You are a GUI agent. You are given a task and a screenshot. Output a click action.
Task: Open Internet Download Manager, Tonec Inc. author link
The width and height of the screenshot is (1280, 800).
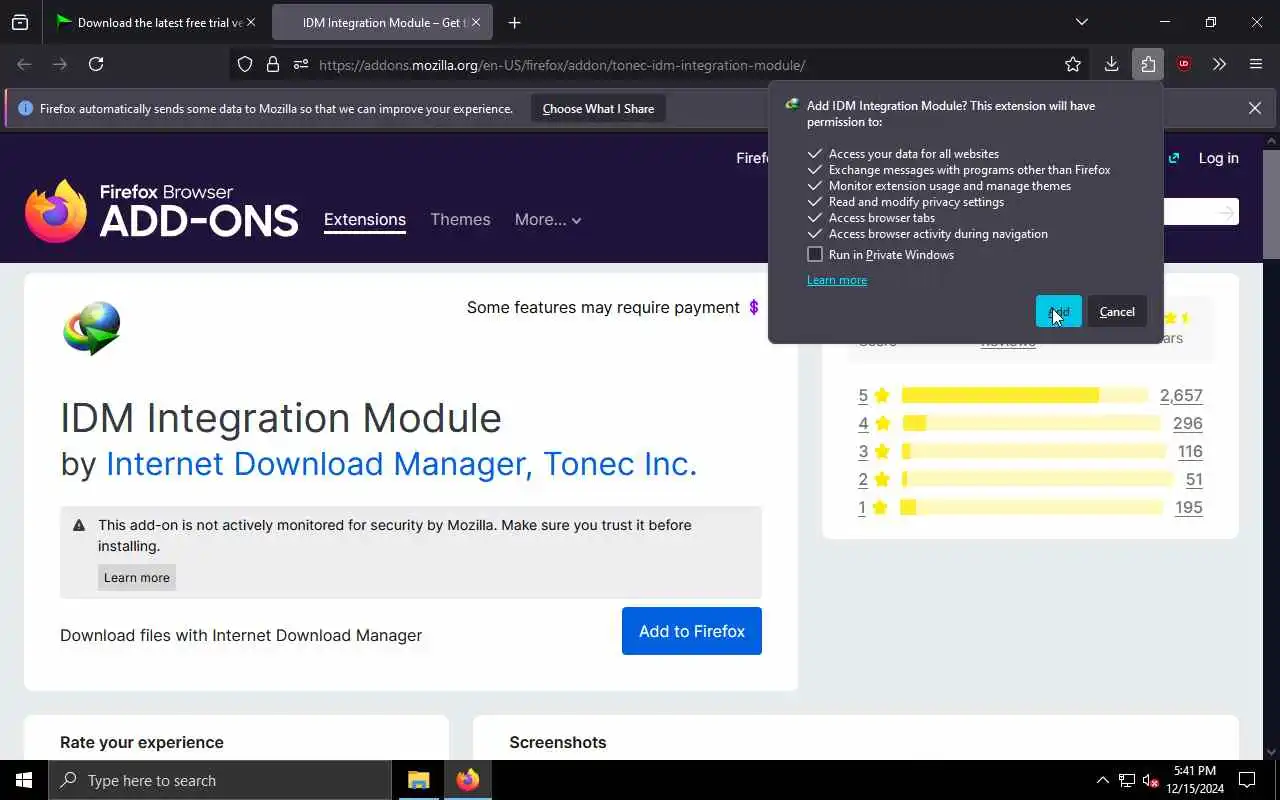click(x=401, y=463)
